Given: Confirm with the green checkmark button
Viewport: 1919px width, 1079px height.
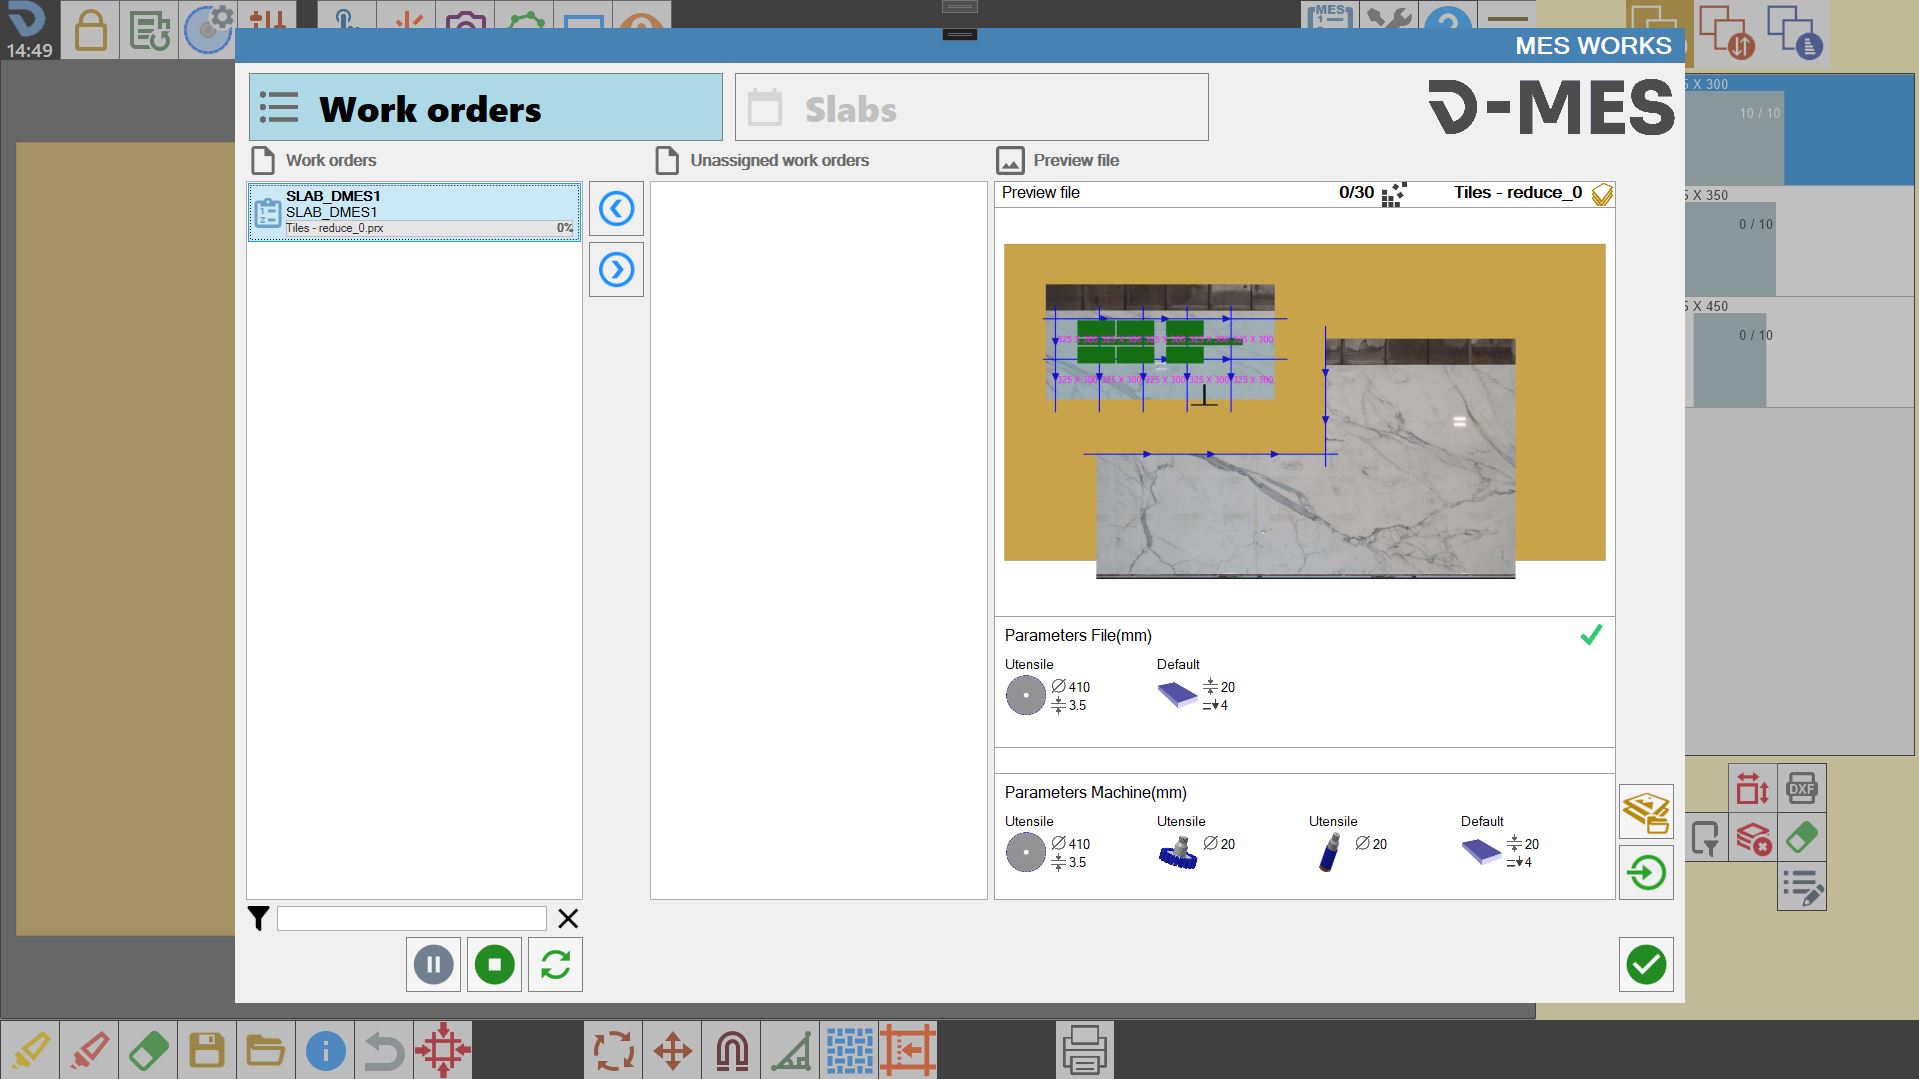Looking at the screenshot, I should (1646, 965).
